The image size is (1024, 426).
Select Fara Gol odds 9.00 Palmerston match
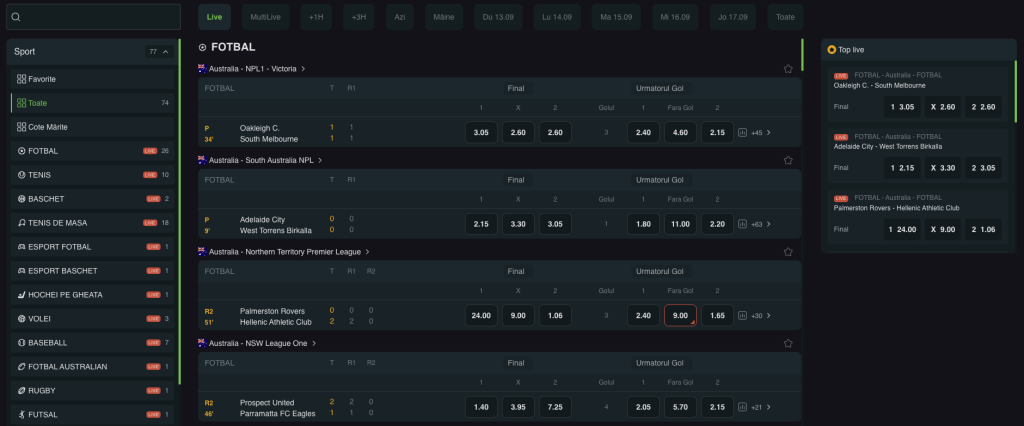(680, 316)
